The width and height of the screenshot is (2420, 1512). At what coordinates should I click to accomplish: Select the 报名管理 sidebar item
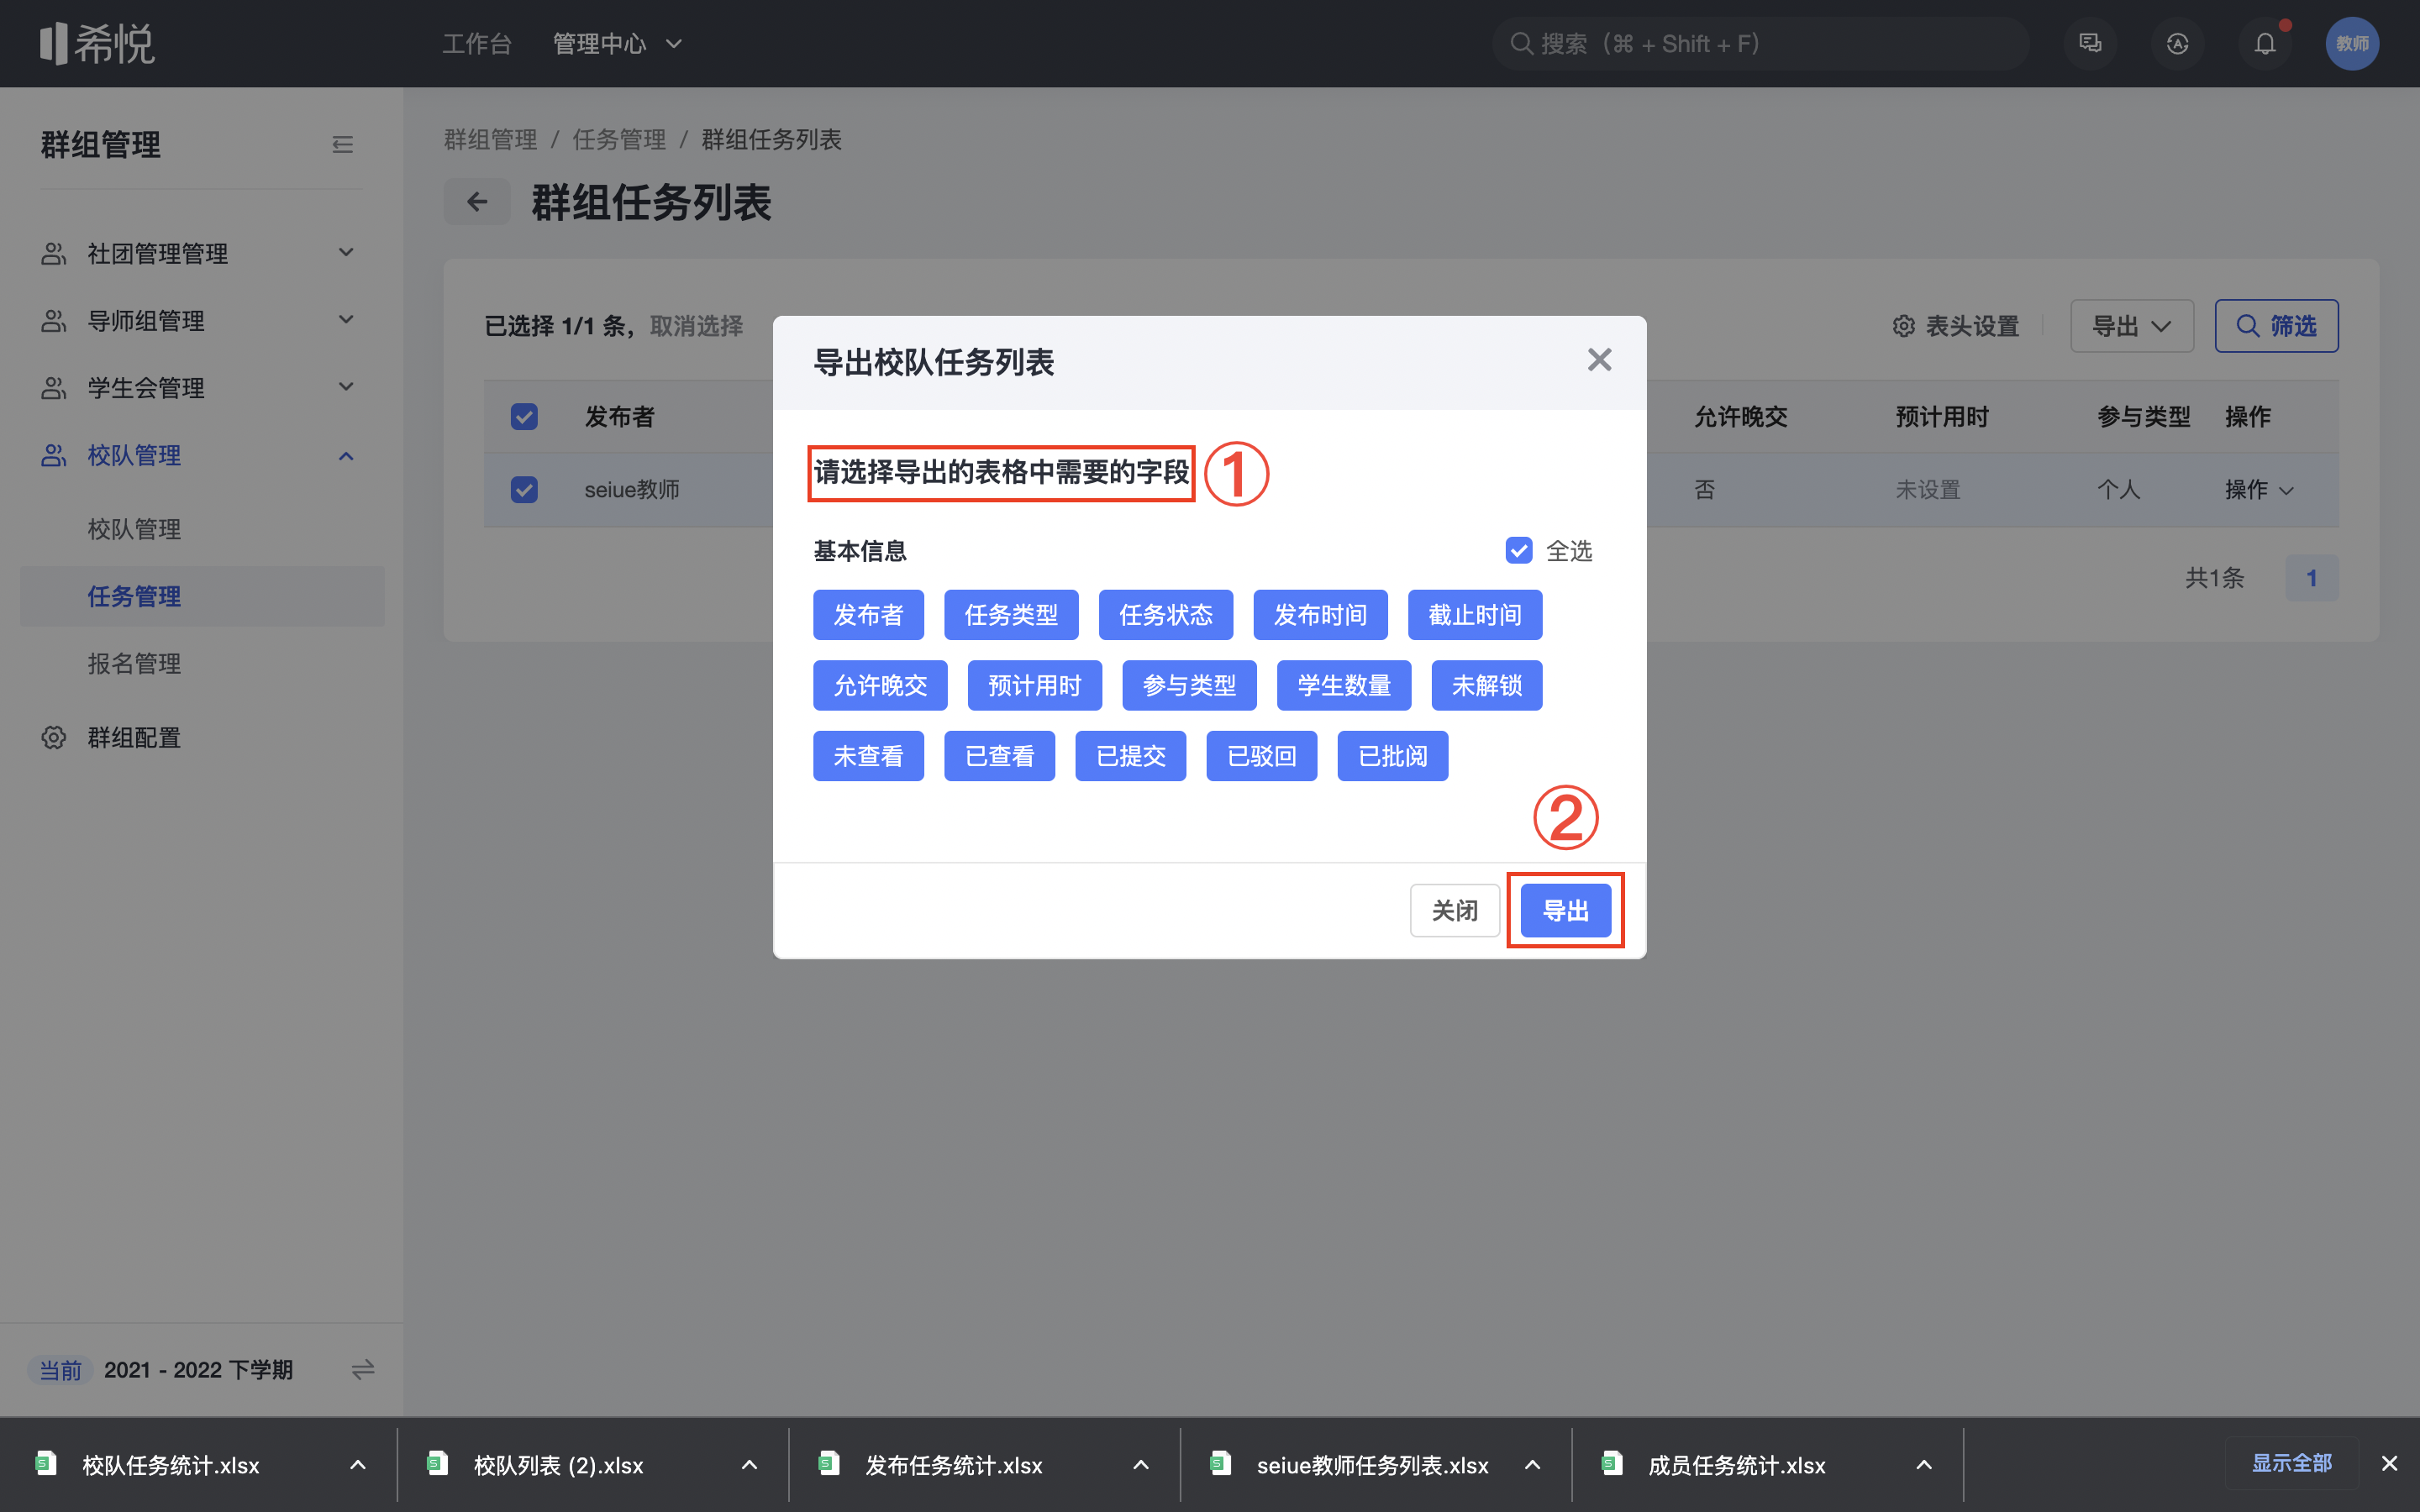[134, 663]
